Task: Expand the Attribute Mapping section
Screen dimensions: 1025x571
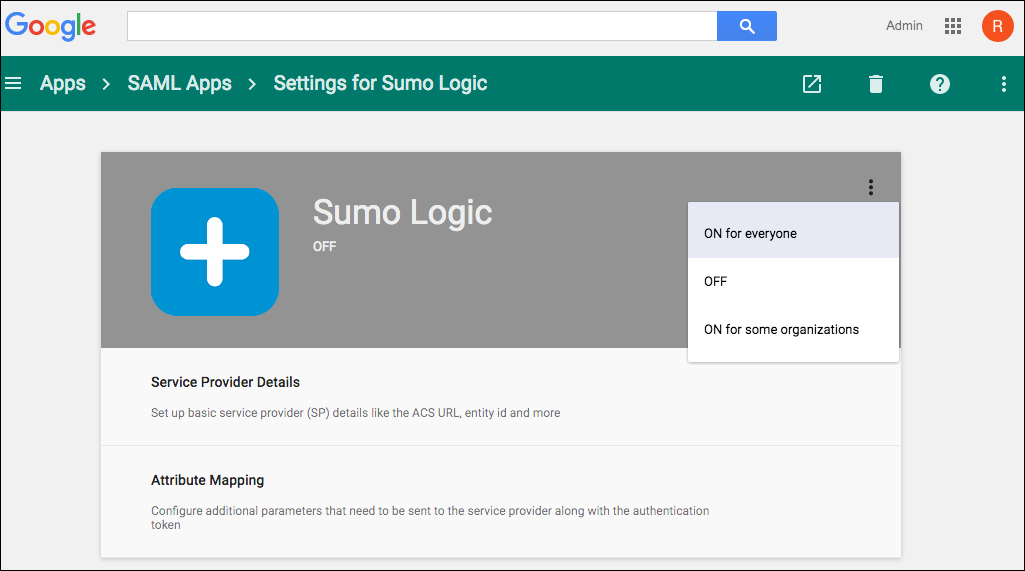Action: tap(207, 480)
